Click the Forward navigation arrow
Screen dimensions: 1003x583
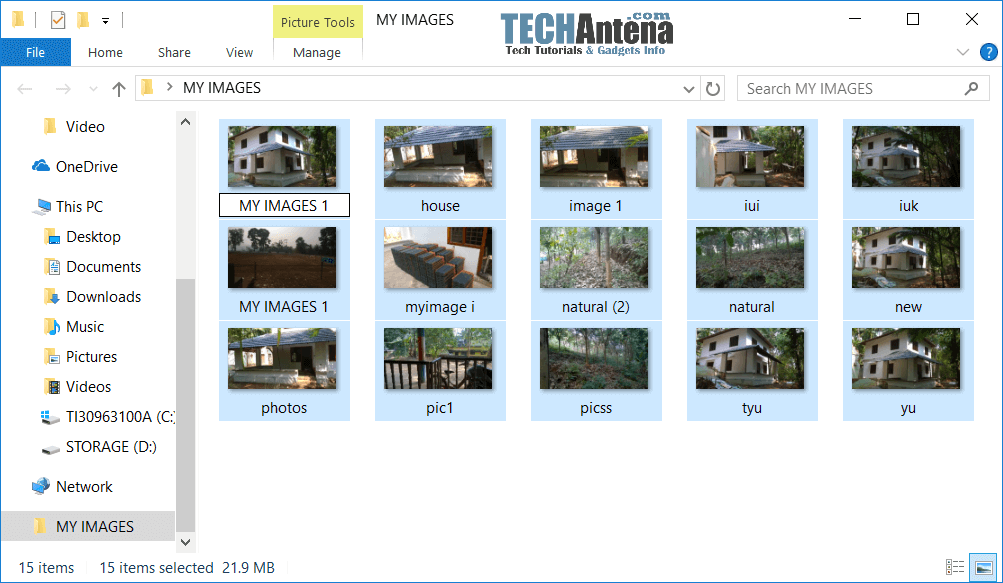[x=63, y=88]
